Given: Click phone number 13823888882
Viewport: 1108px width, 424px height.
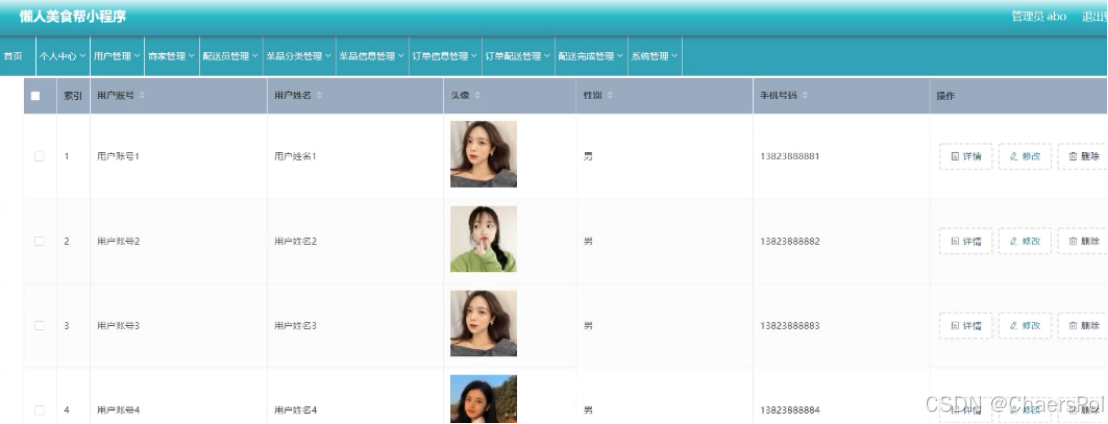Looking at the screenshot, I should (x=790, y=241).
